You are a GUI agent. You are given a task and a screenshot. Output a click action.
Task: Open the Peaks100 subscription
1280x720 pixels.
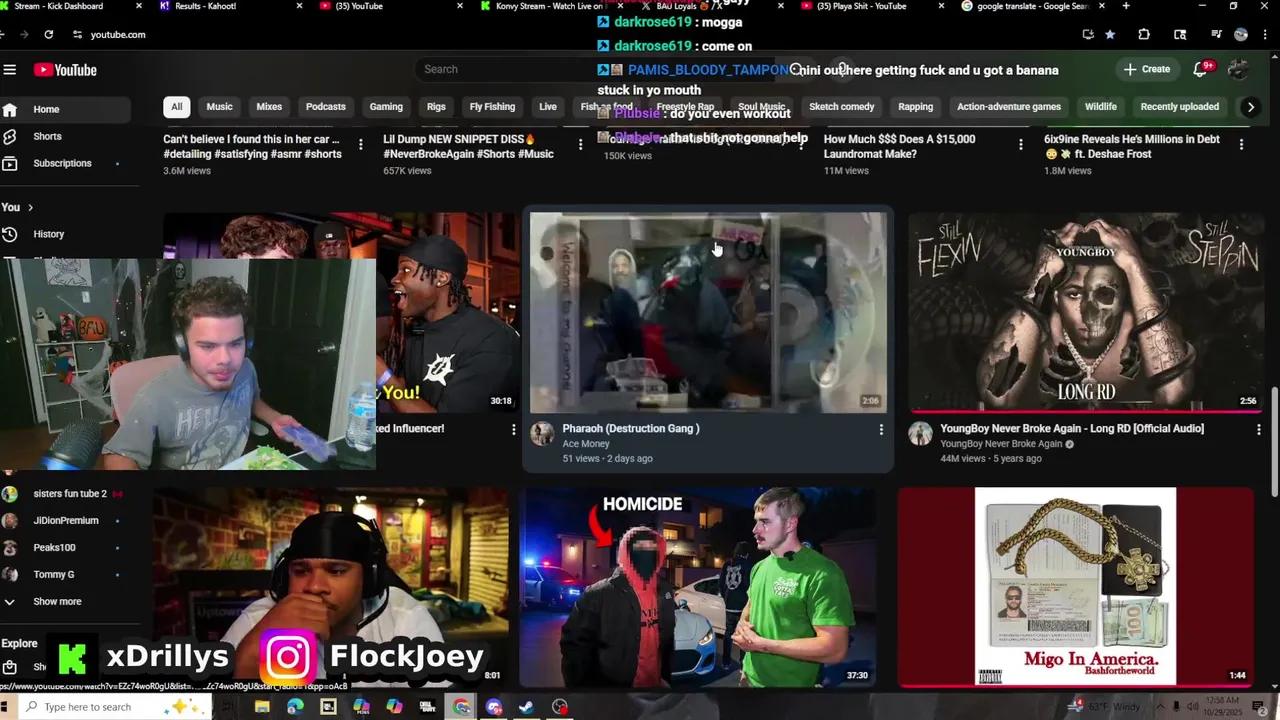[x=66, y=548]
